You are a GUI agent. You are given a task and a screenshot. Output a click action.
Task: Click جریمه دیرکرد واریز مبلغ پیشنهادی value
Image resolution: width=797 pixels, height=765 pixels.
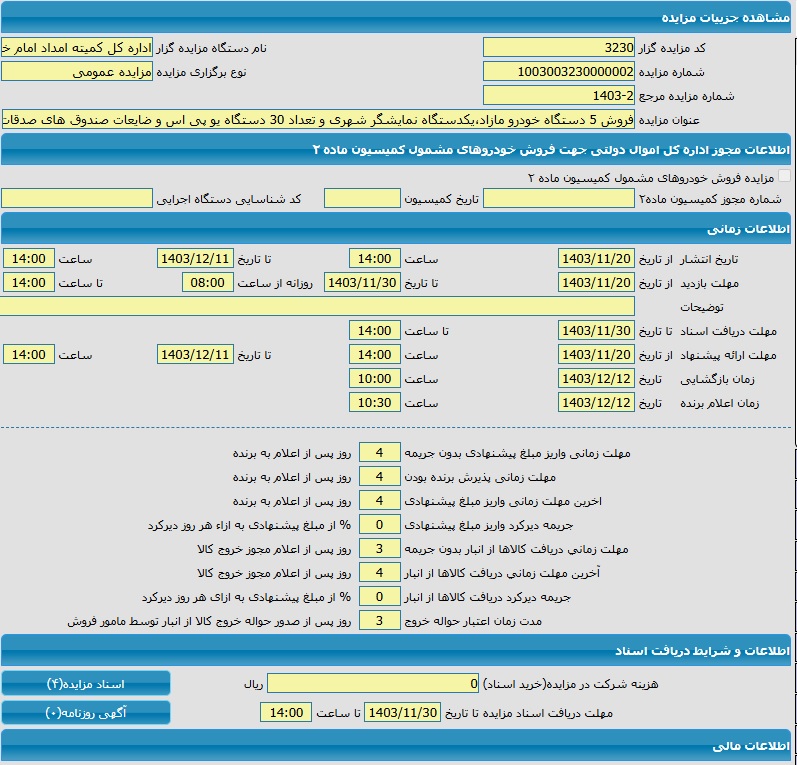click(x=380, y=524)
